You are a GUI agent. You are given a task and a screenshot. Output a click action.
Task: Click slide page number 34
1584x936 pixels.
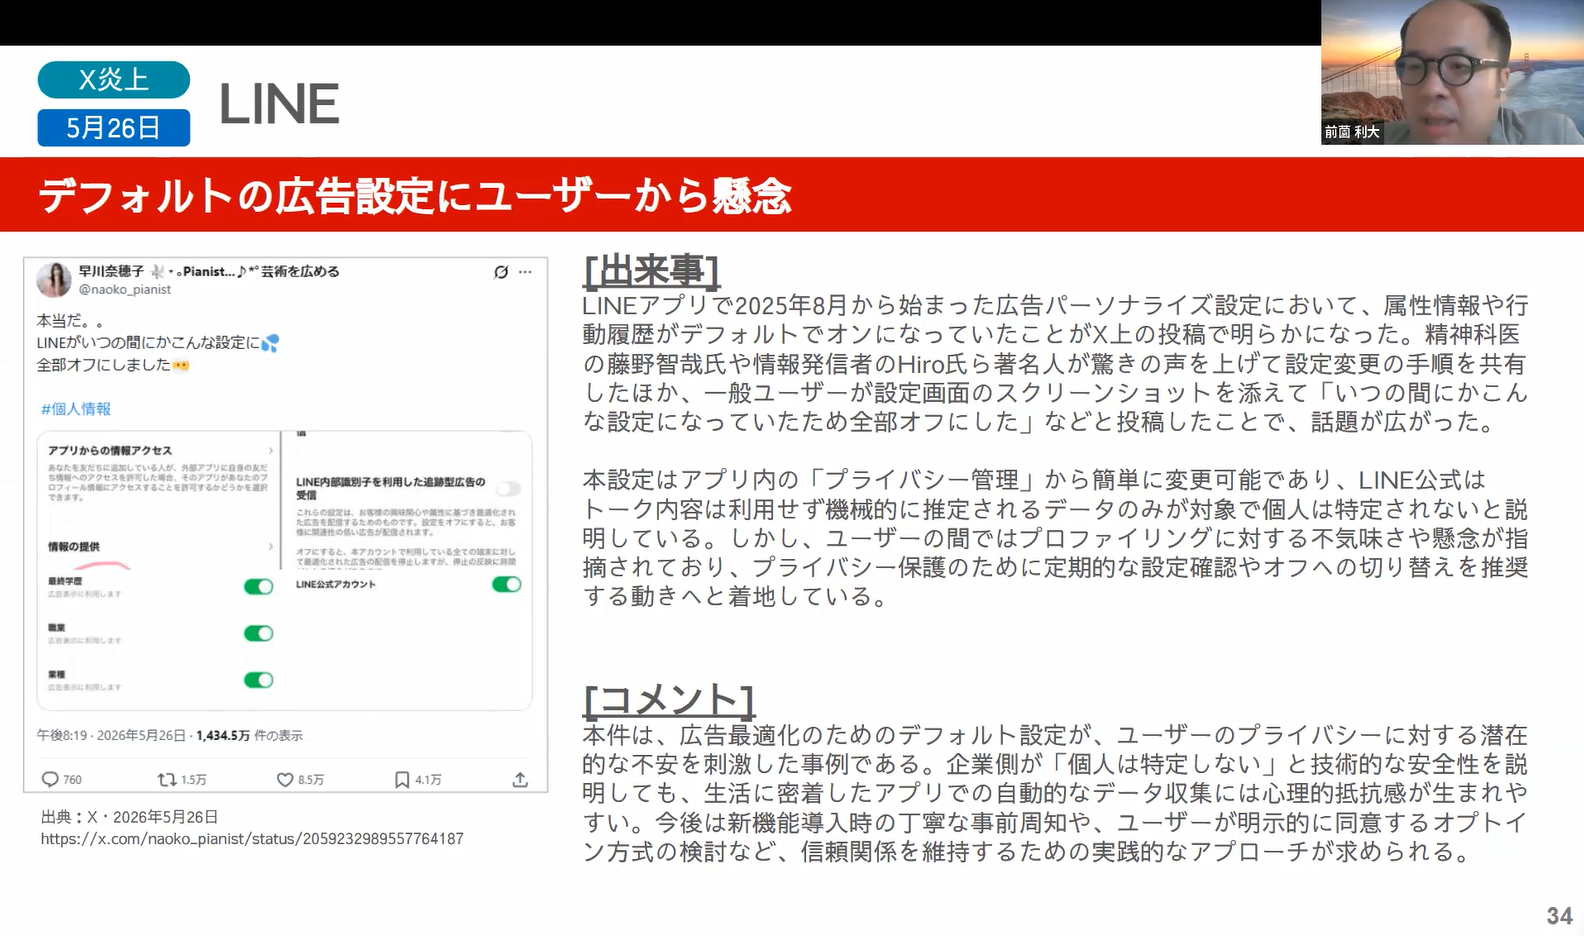(x=1560, y=916)
